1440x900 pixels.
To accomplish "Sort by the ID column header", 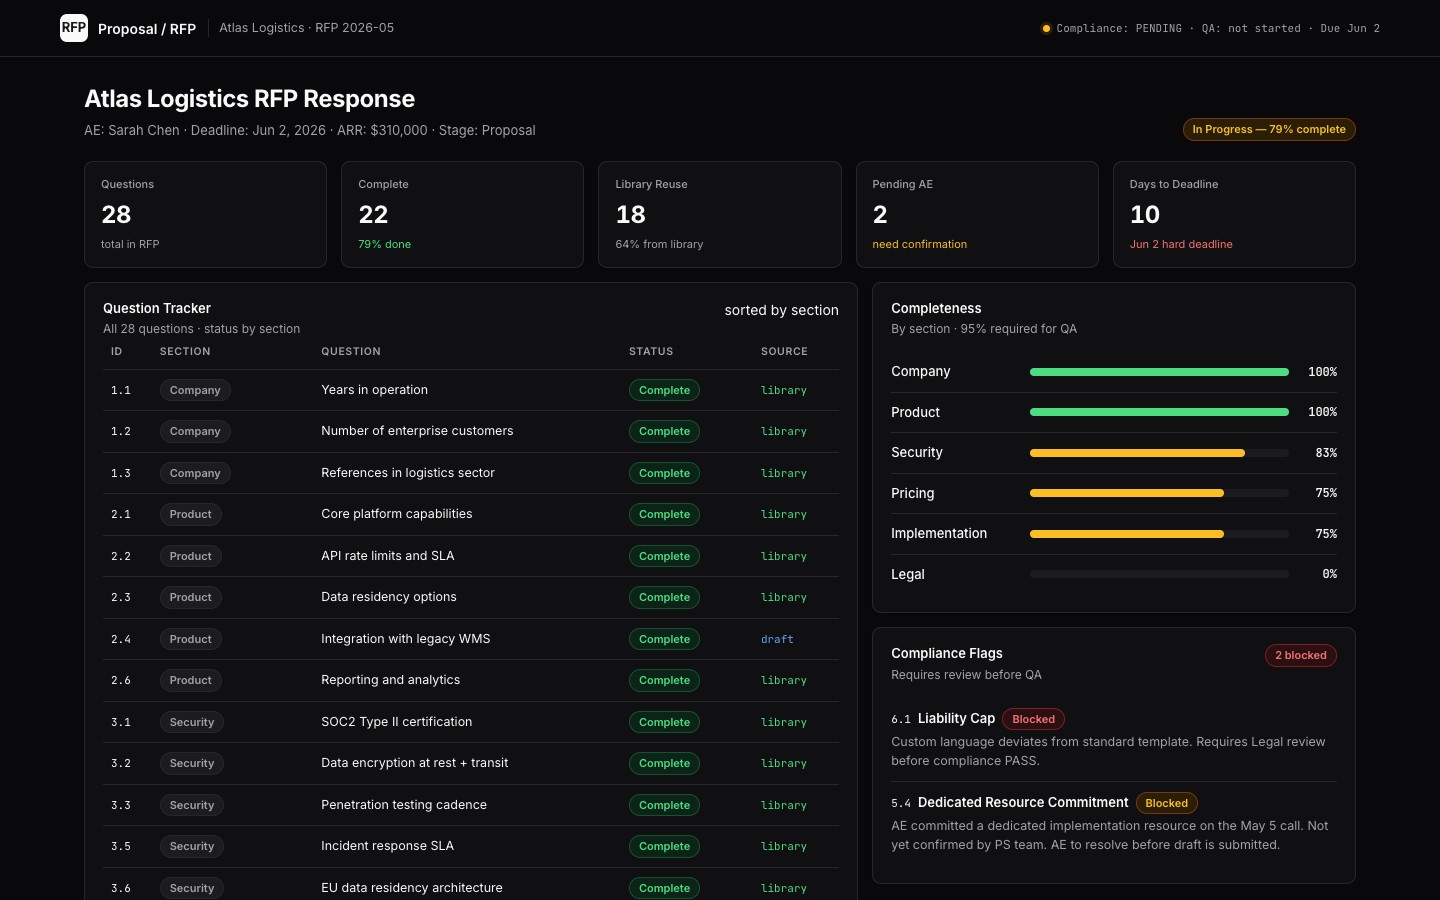I will coord(117,351).
